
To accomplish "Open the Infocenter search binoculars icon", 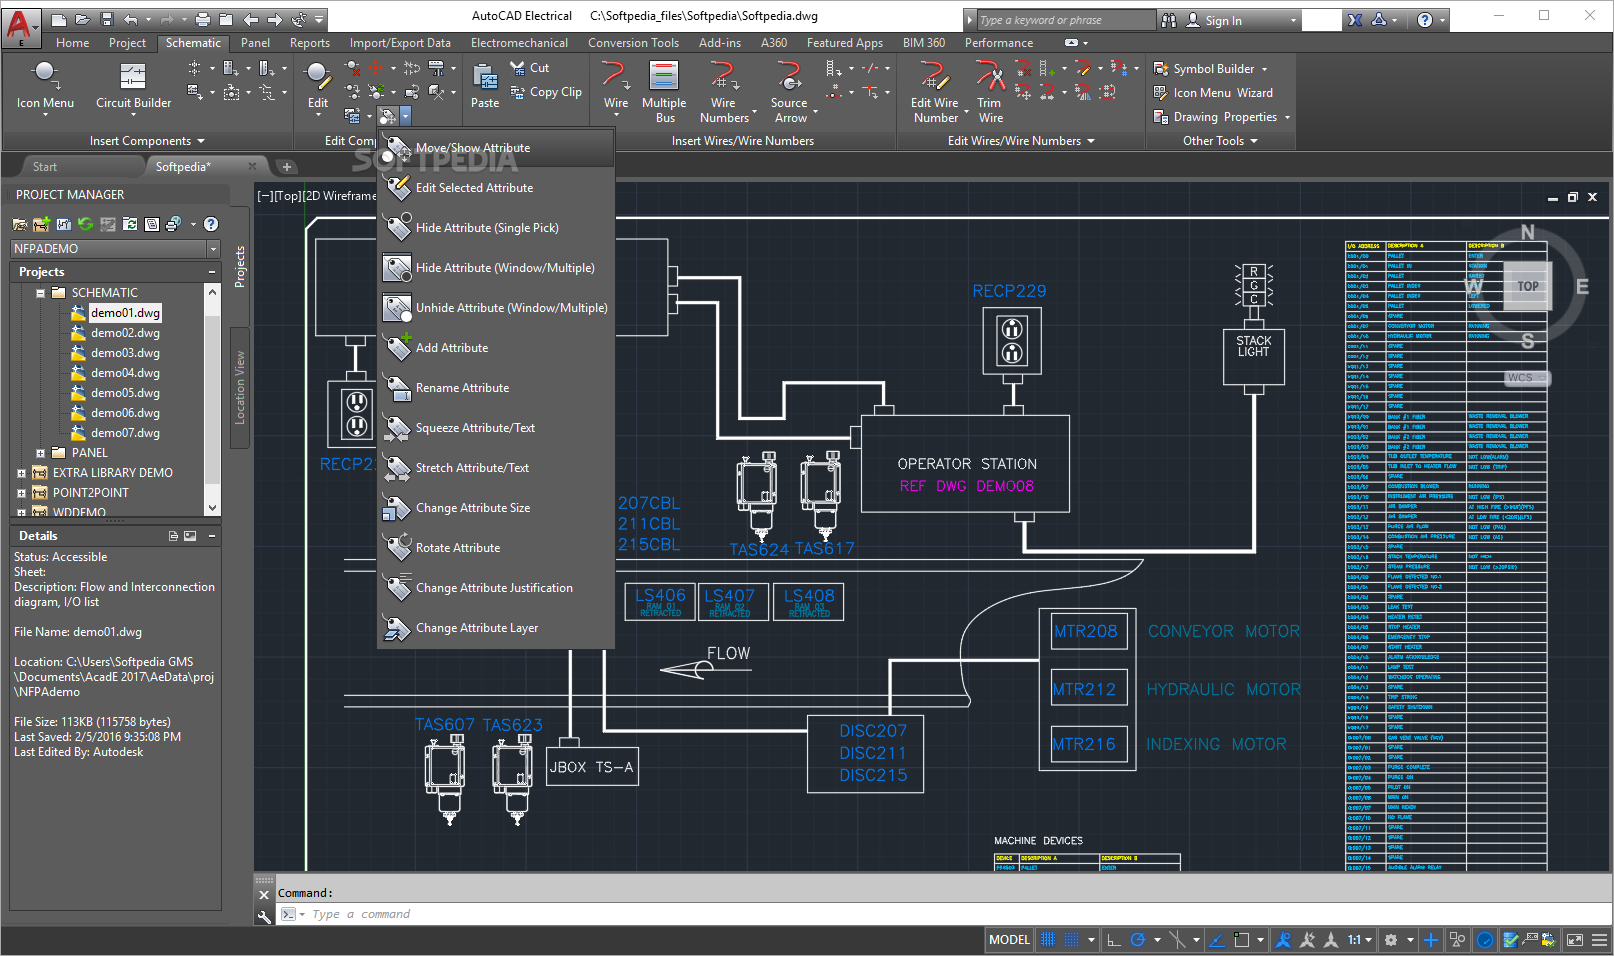I will point(1169,20).
